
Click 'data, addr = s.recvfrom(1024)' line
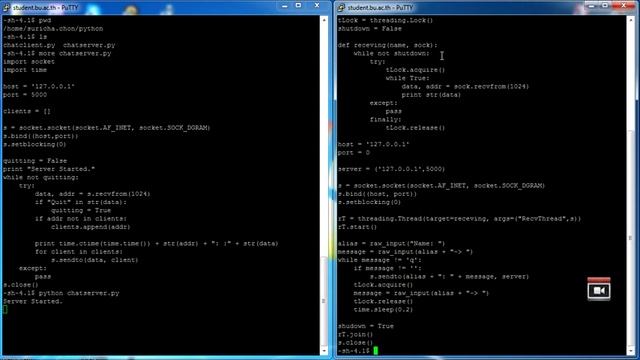point(92,194)
